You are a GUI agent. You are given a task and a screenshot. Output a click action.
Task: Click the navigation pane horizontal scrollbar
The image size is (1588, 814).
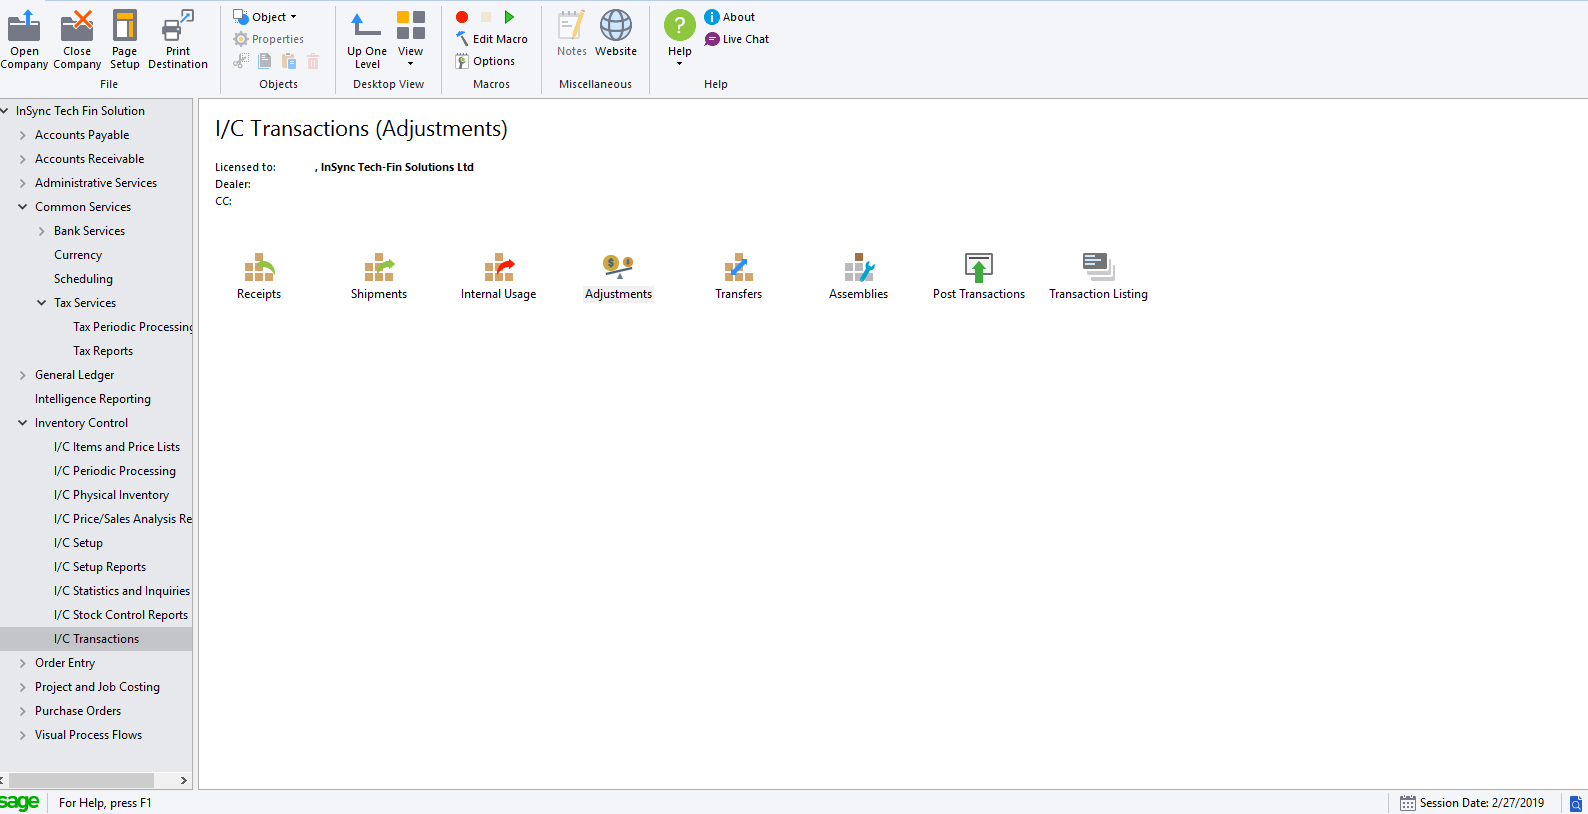click(x=81, y=780)
